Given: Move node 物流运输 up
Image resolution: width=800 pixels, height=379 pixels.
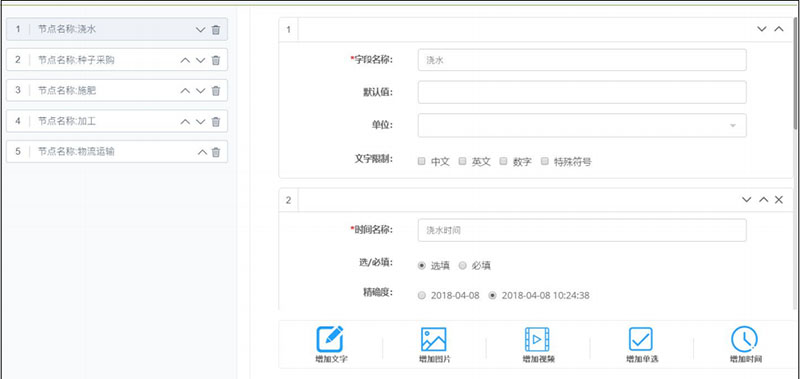Looking at the screenshot, I should coord(202,152).
